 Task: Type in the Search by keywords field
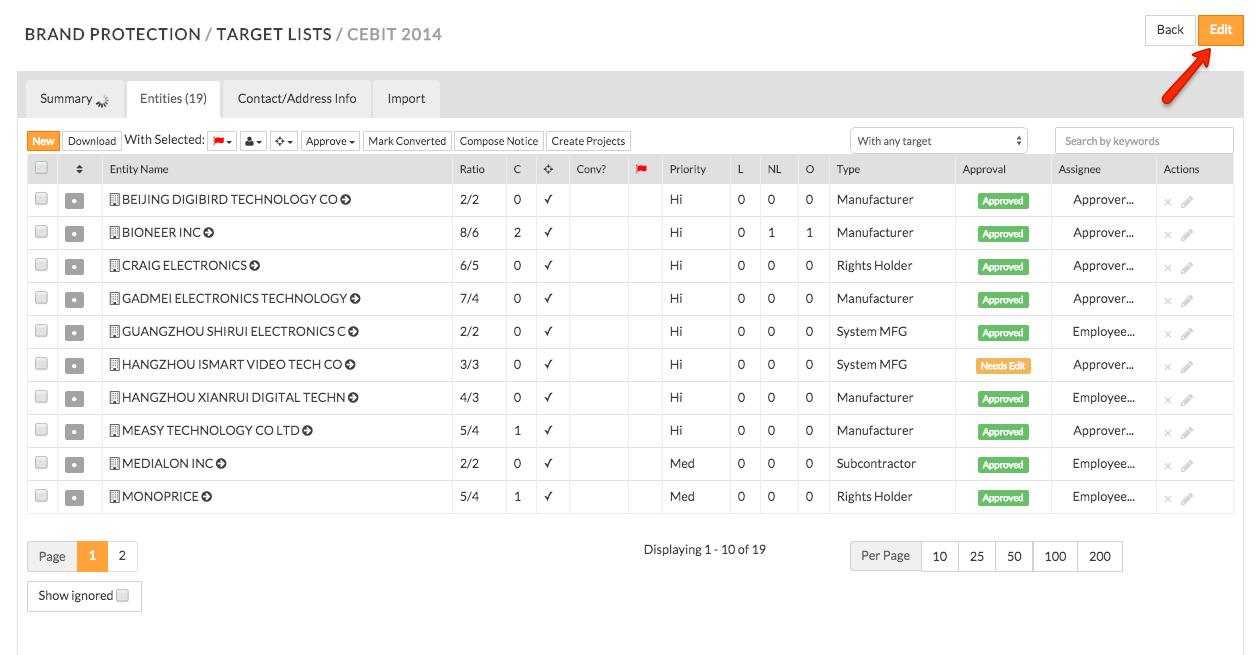tap(1144, 140)
